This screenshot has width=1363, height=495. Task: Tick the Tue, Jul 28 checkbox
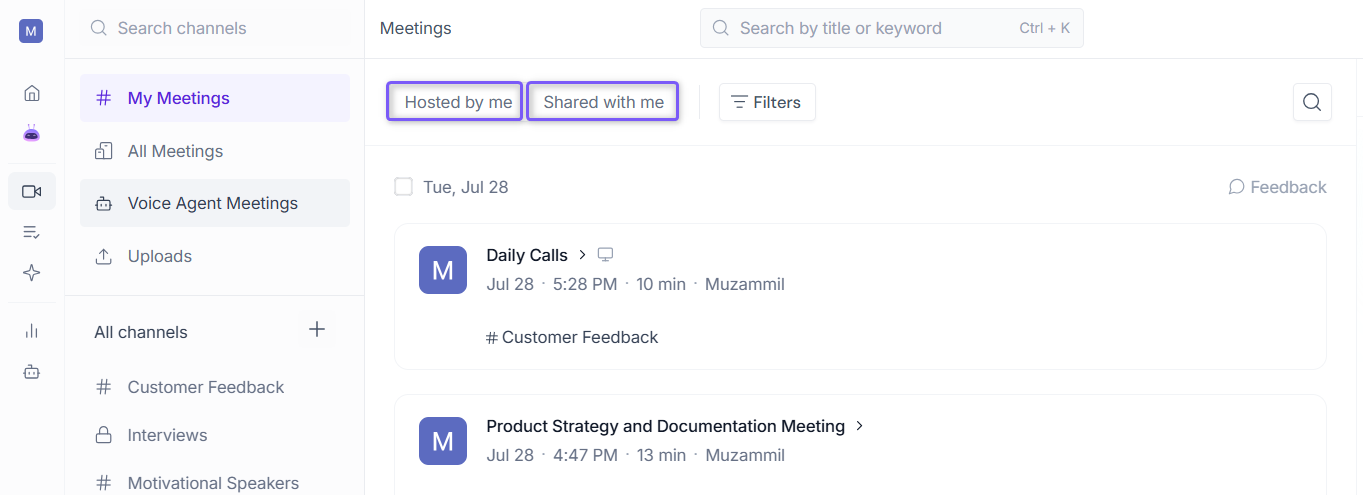click(404, 187)
